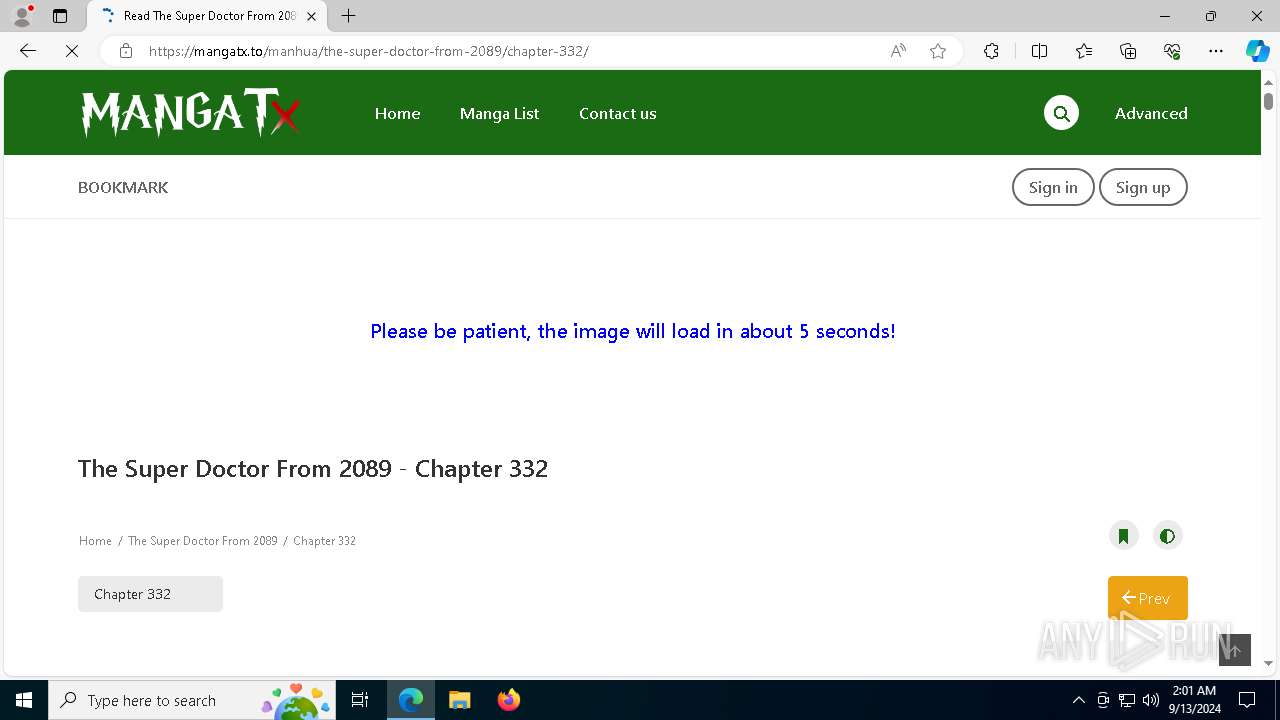Open the browser profile avatar
This screenshot has height=720, width=1280.
tap(22, 16)
